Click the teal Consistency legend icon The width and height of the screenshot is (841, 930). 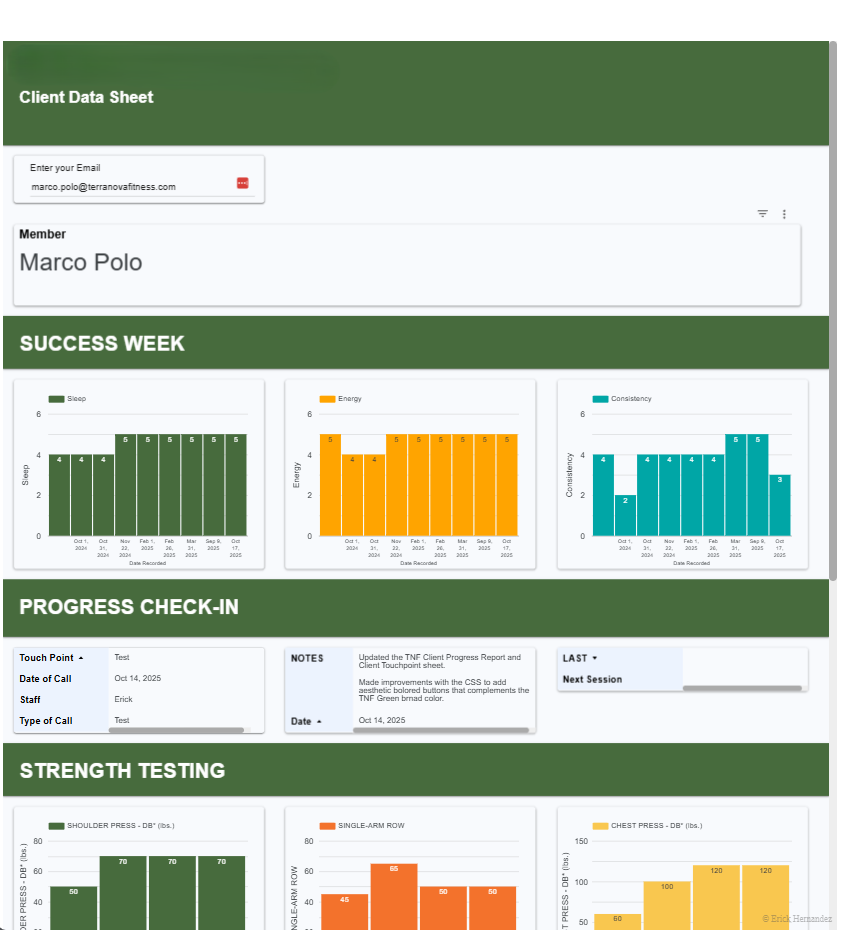point(601,398)
